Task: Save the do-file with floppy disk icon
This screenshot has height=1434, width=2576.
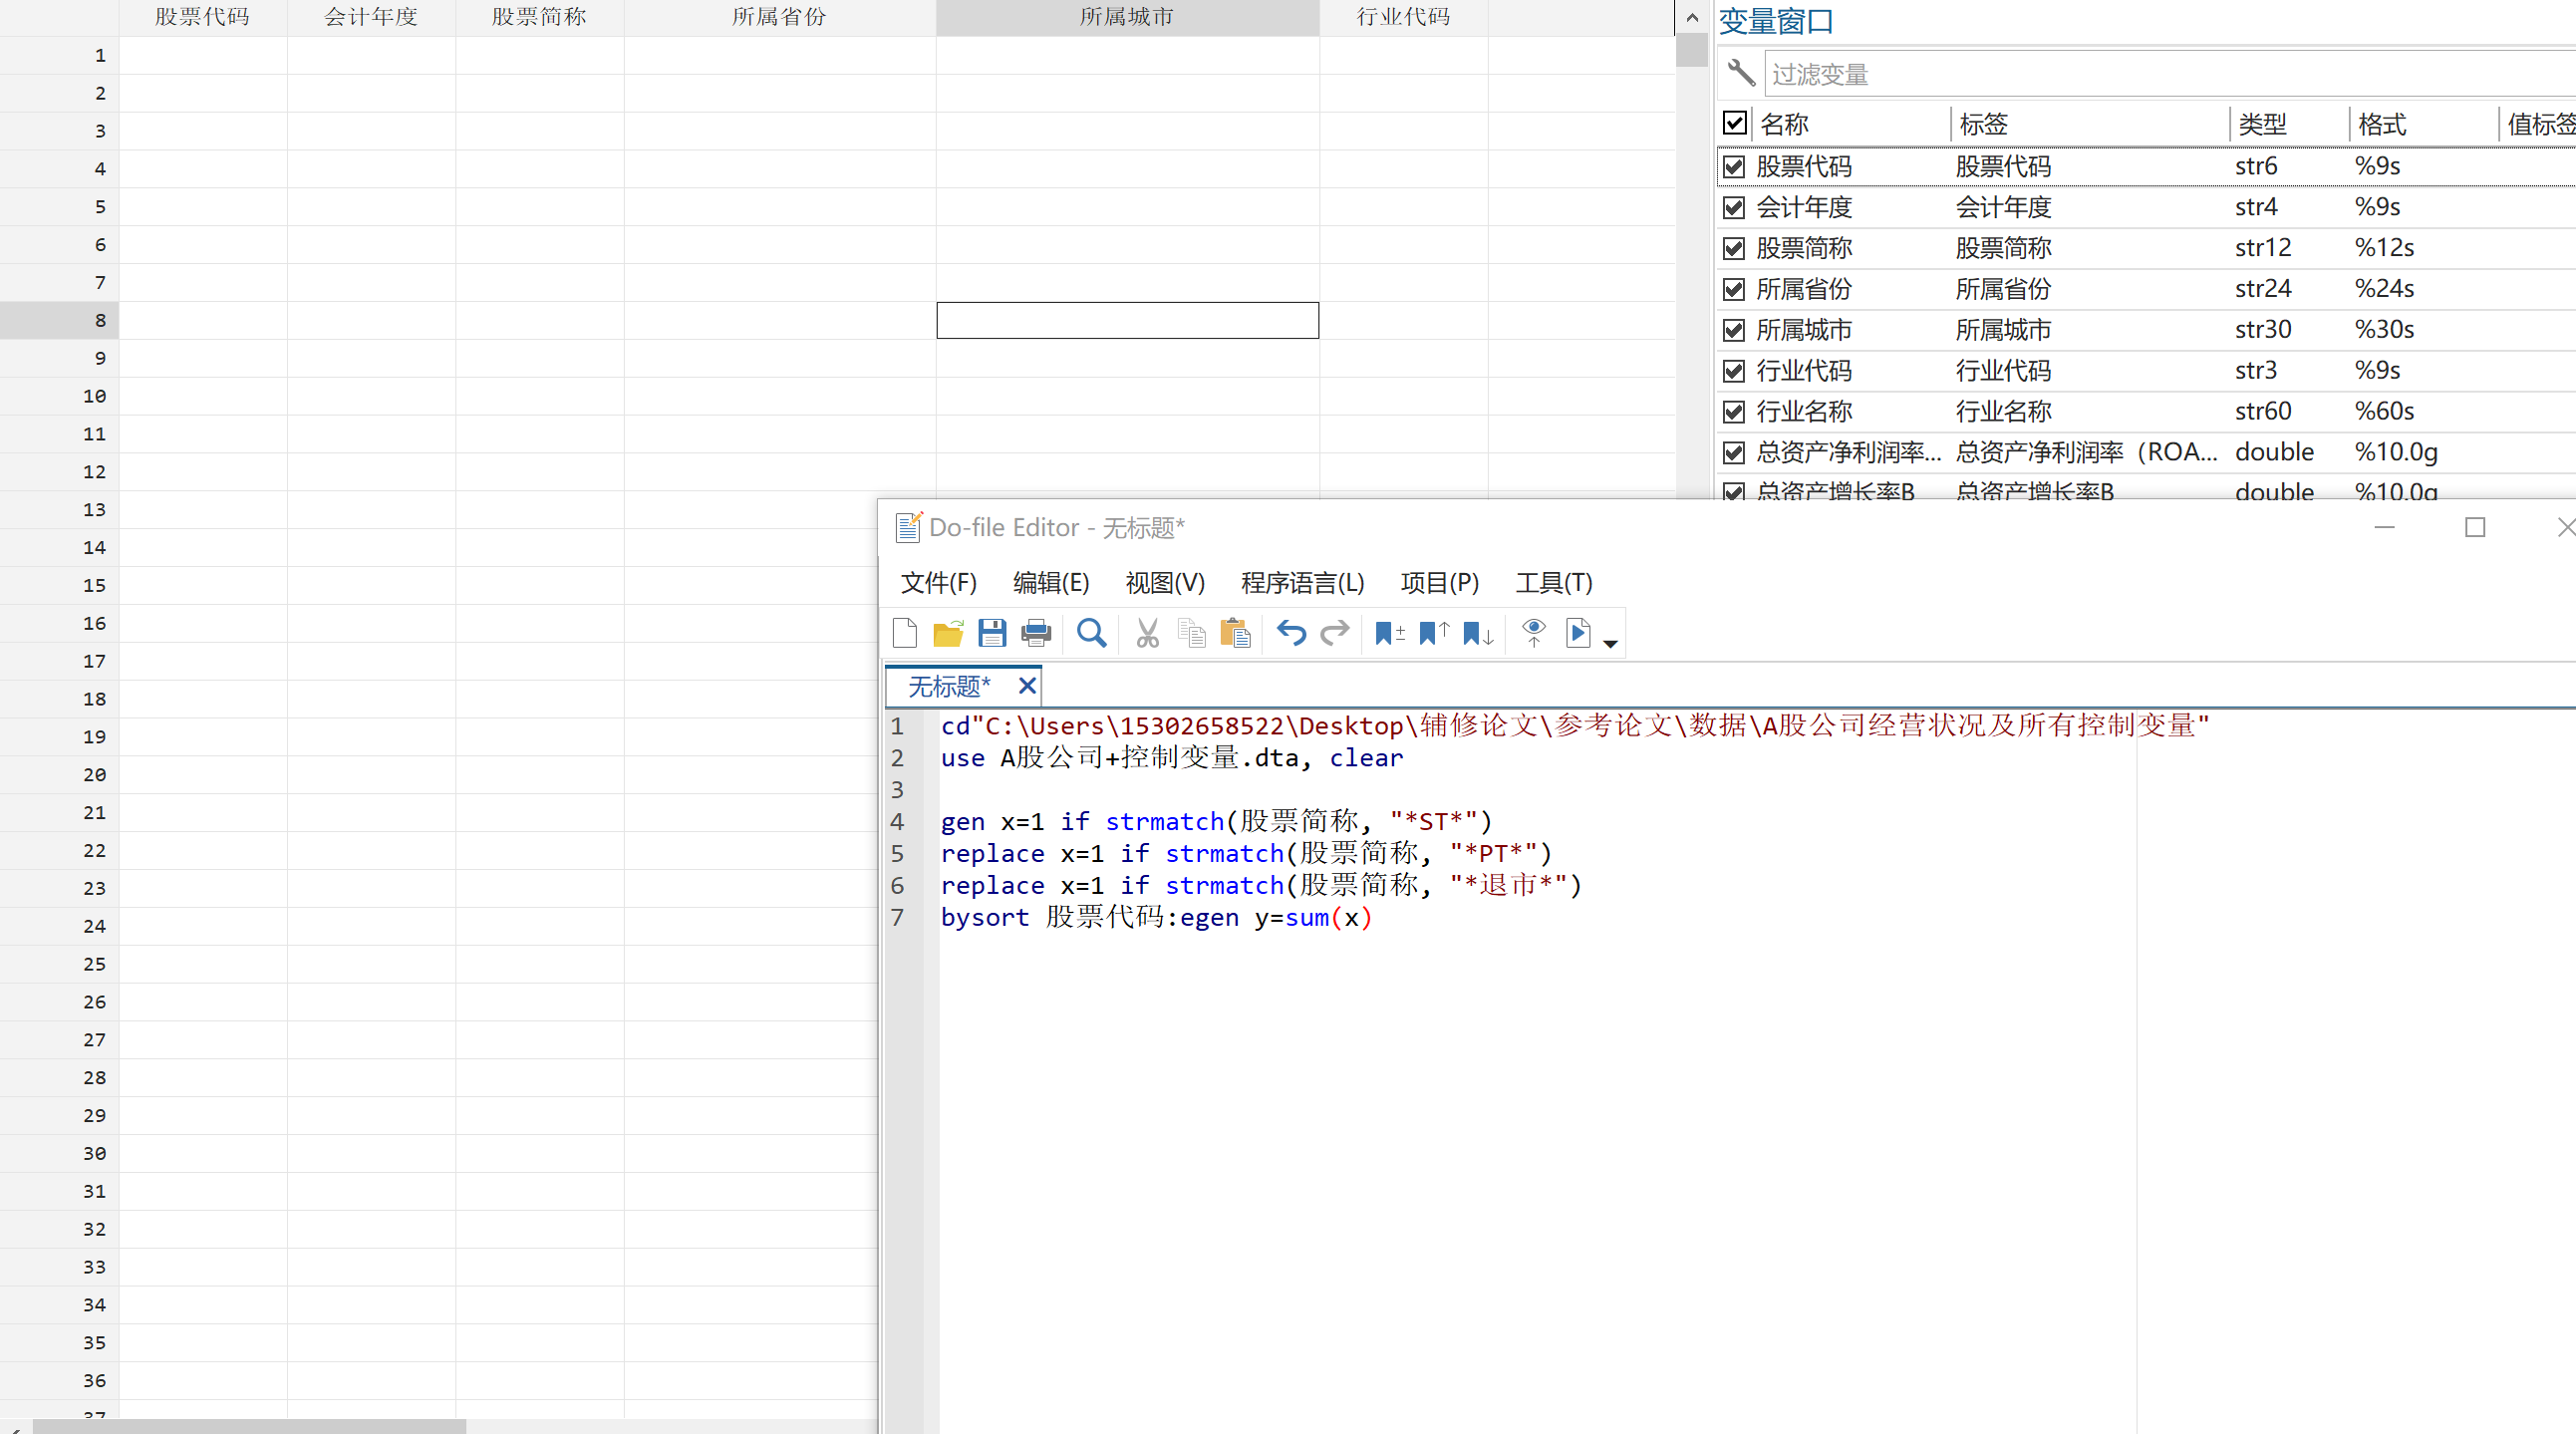Action: (991, 633)
